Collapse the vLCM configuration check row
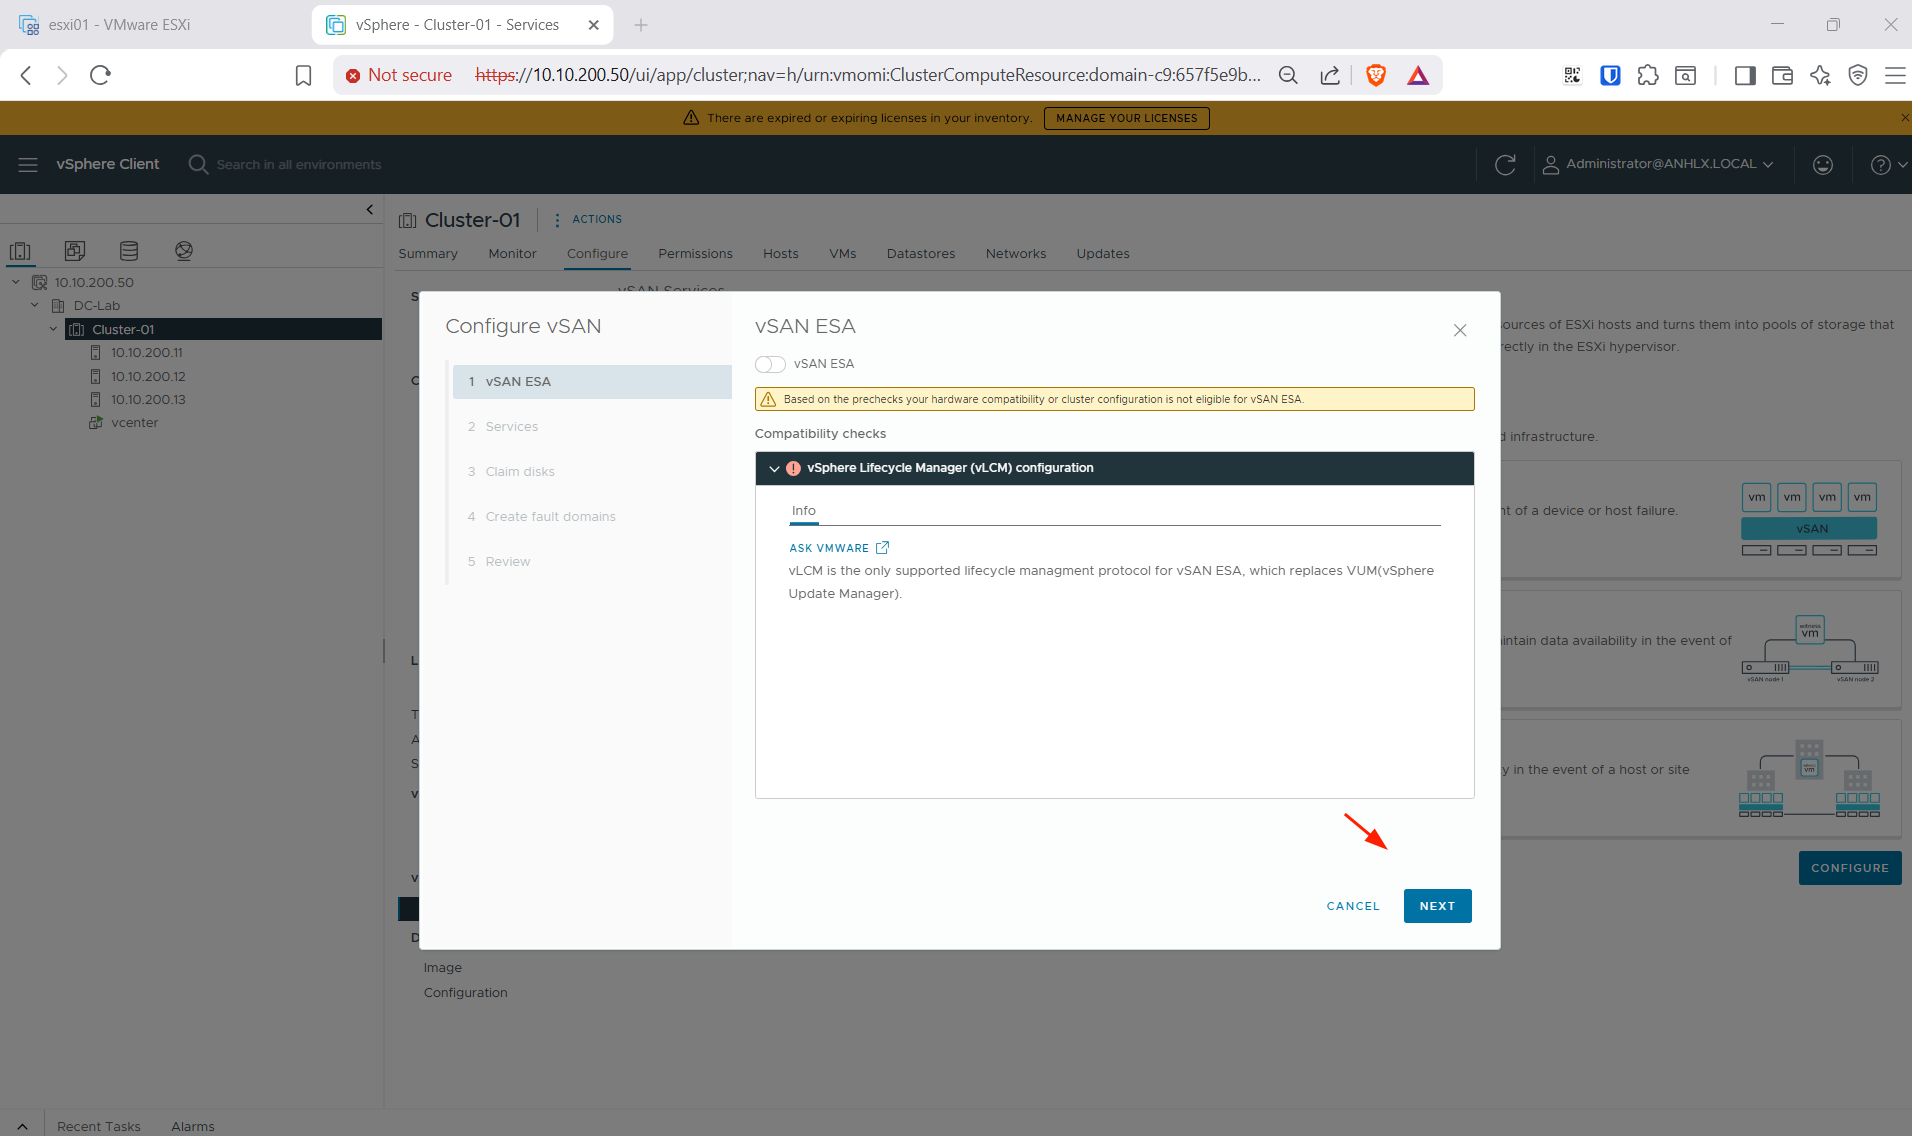 (774, 468)
